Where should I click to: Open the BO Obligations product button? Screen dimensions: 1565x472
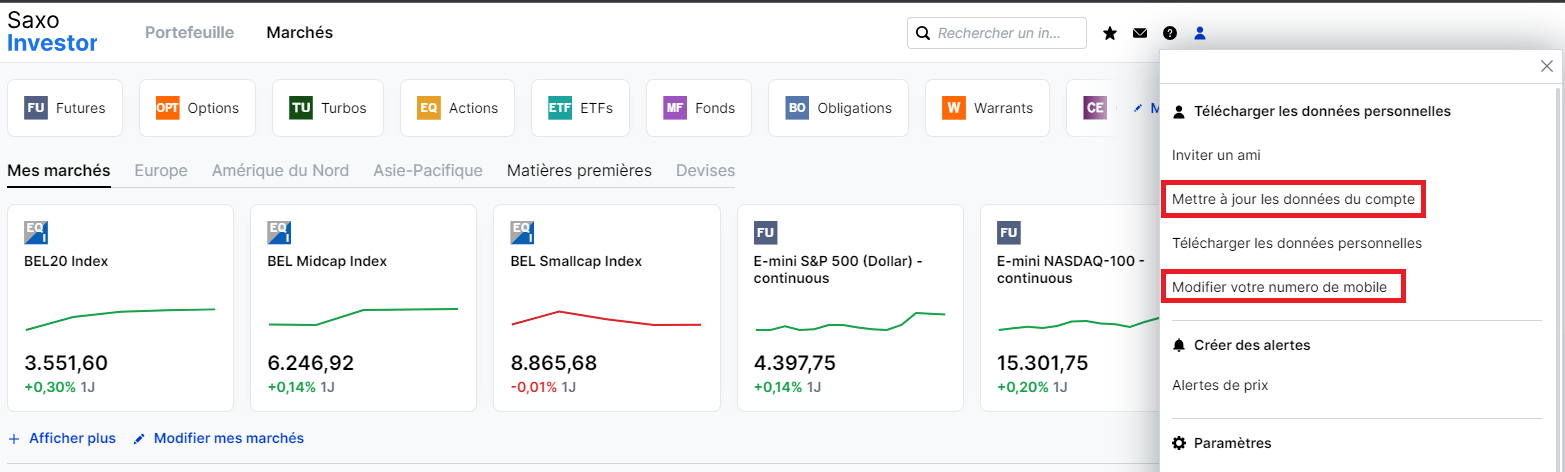pyautogui.click(x=838, y=108)
